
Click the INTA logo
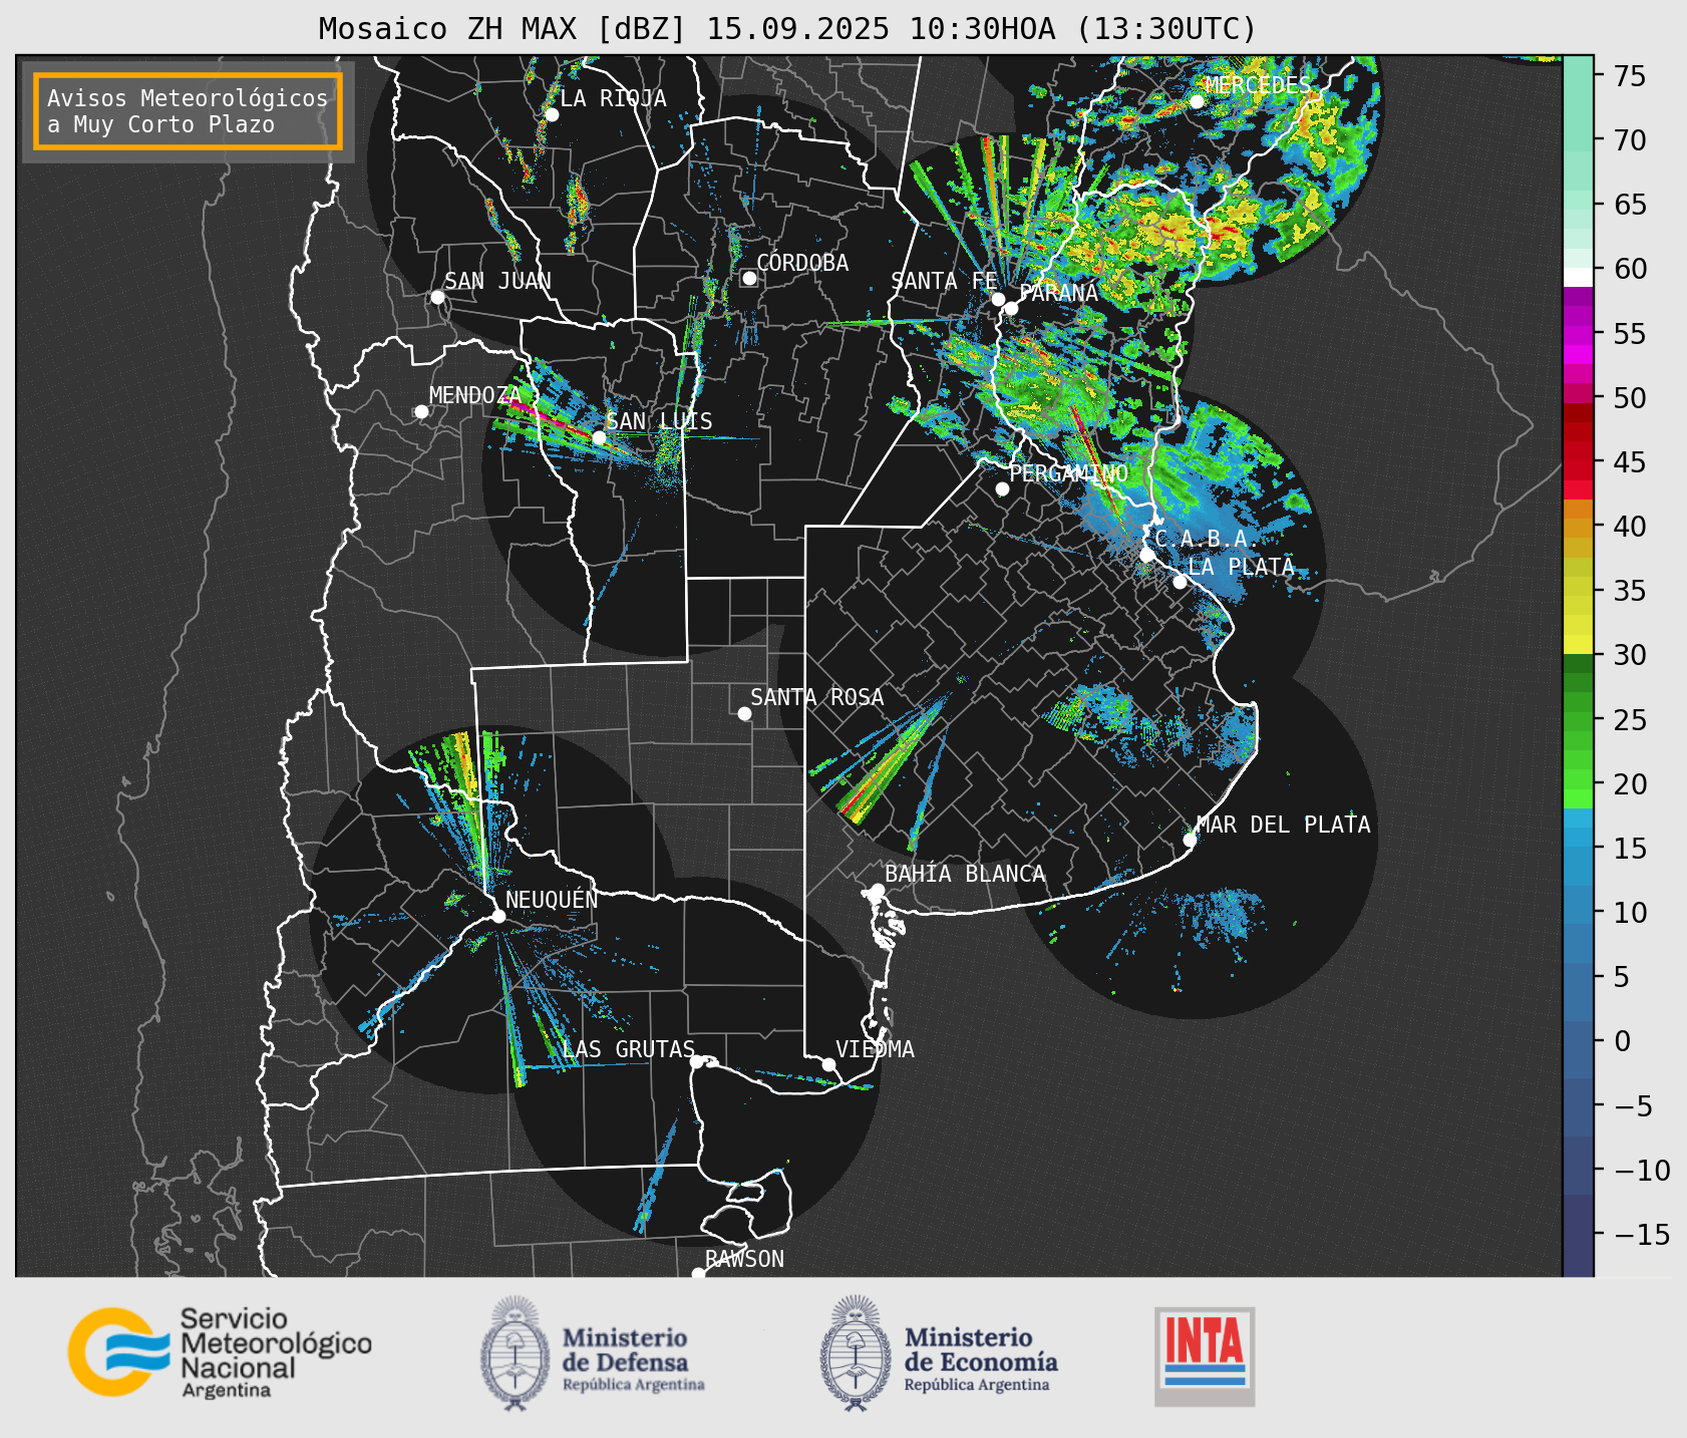[1204, 1356]
